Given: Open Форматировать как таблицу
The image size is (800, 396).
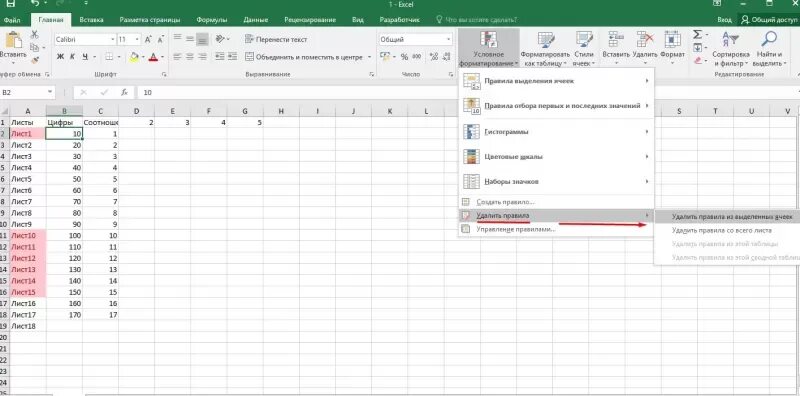Looking at the screenshot, I should (545, 49).
